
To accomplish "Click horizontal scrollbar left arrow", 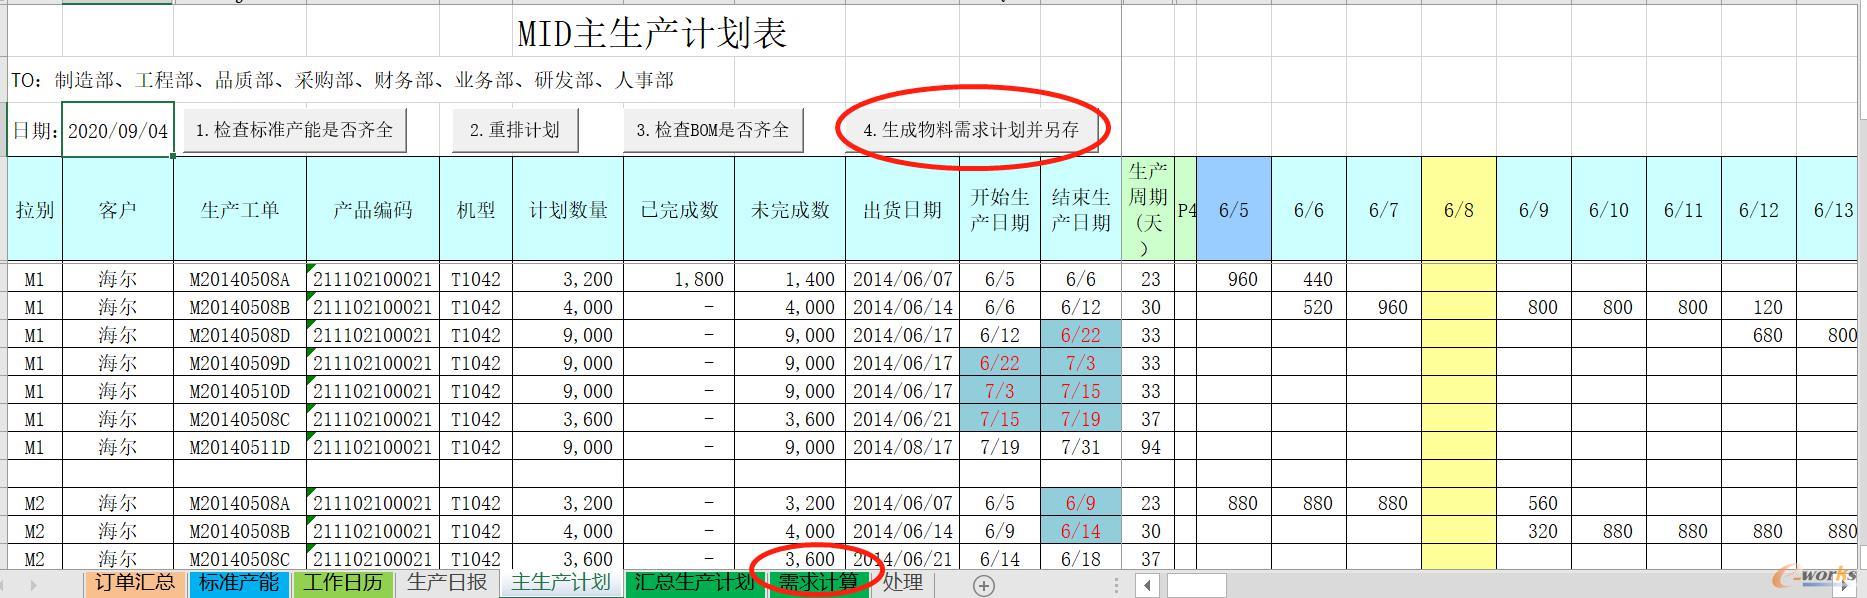I will click(1148, 586).
